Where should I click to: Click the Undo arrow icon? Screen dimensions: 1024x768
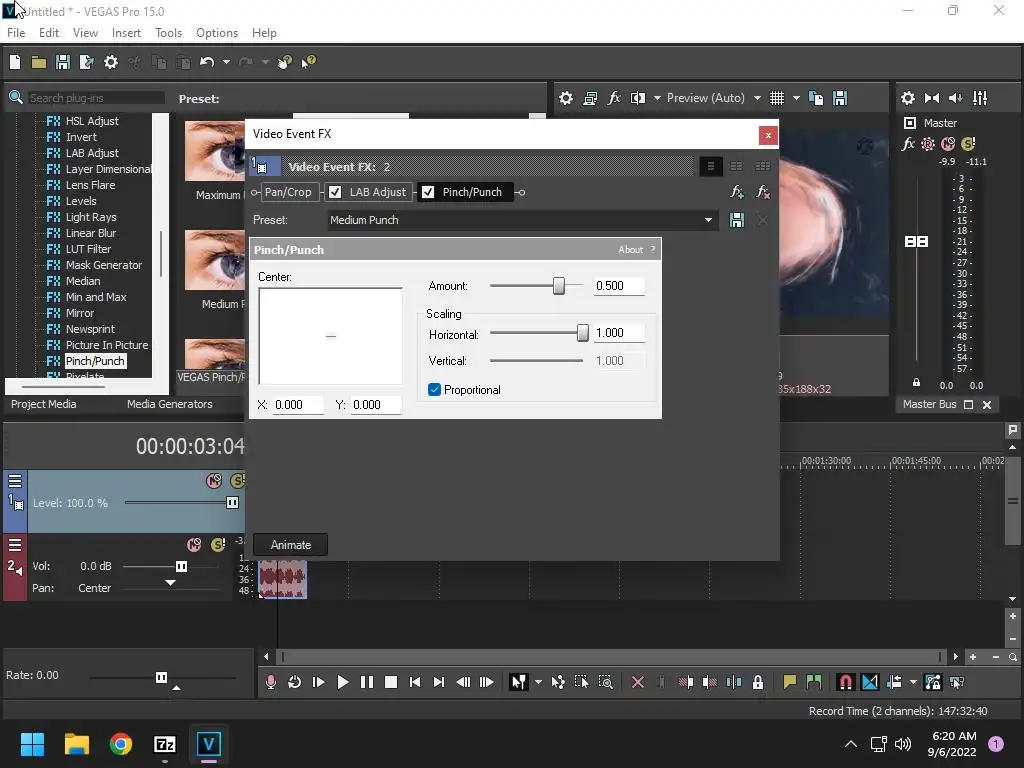pyautogui.click(x=207, y=62)
